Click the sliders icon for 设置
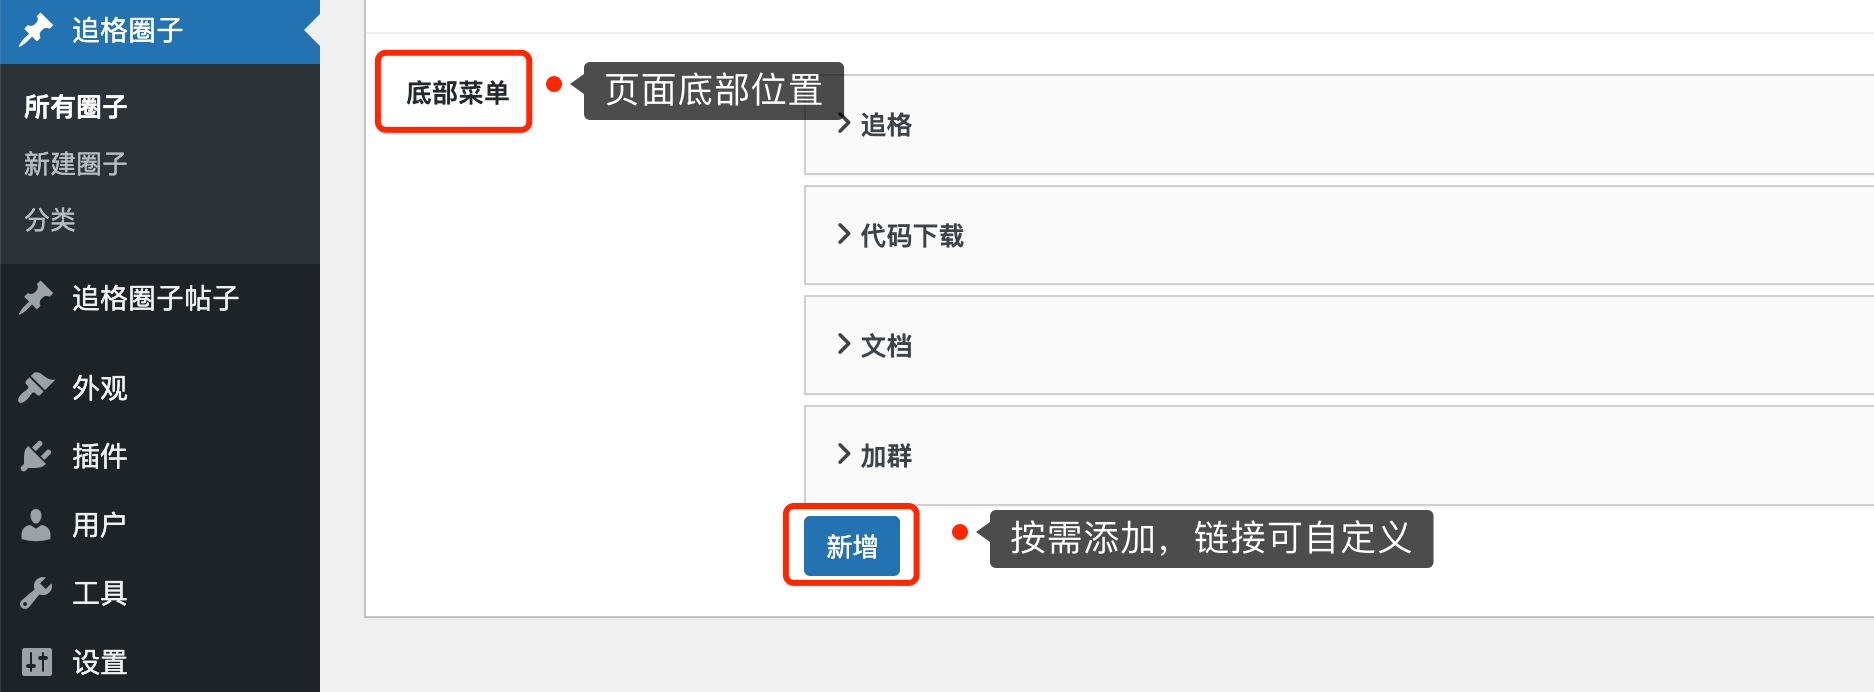 click(x=36, y=662)
